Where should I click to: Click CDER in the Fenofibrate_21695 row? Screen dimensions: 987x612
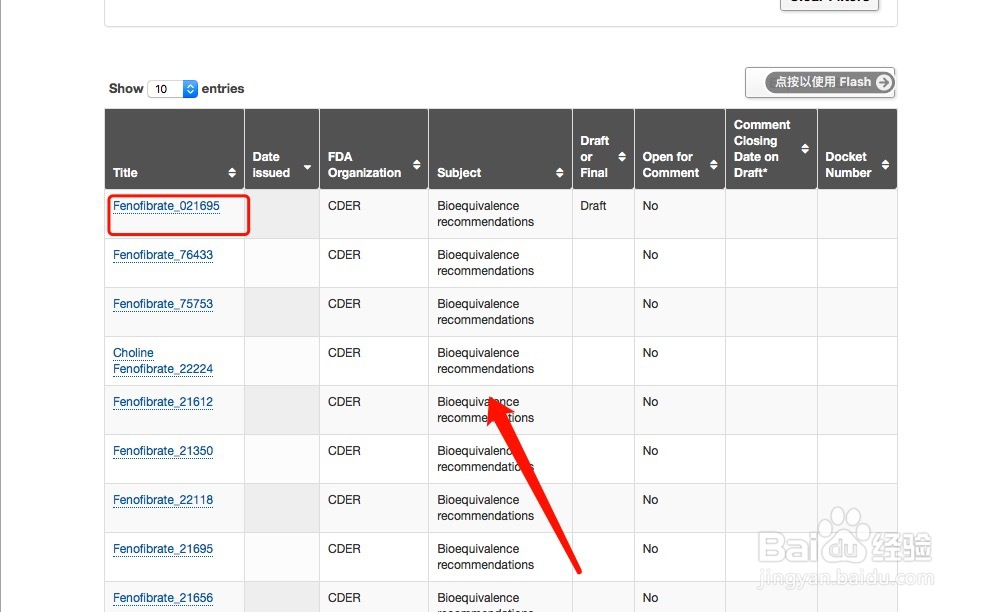click(x=344, y=549)
